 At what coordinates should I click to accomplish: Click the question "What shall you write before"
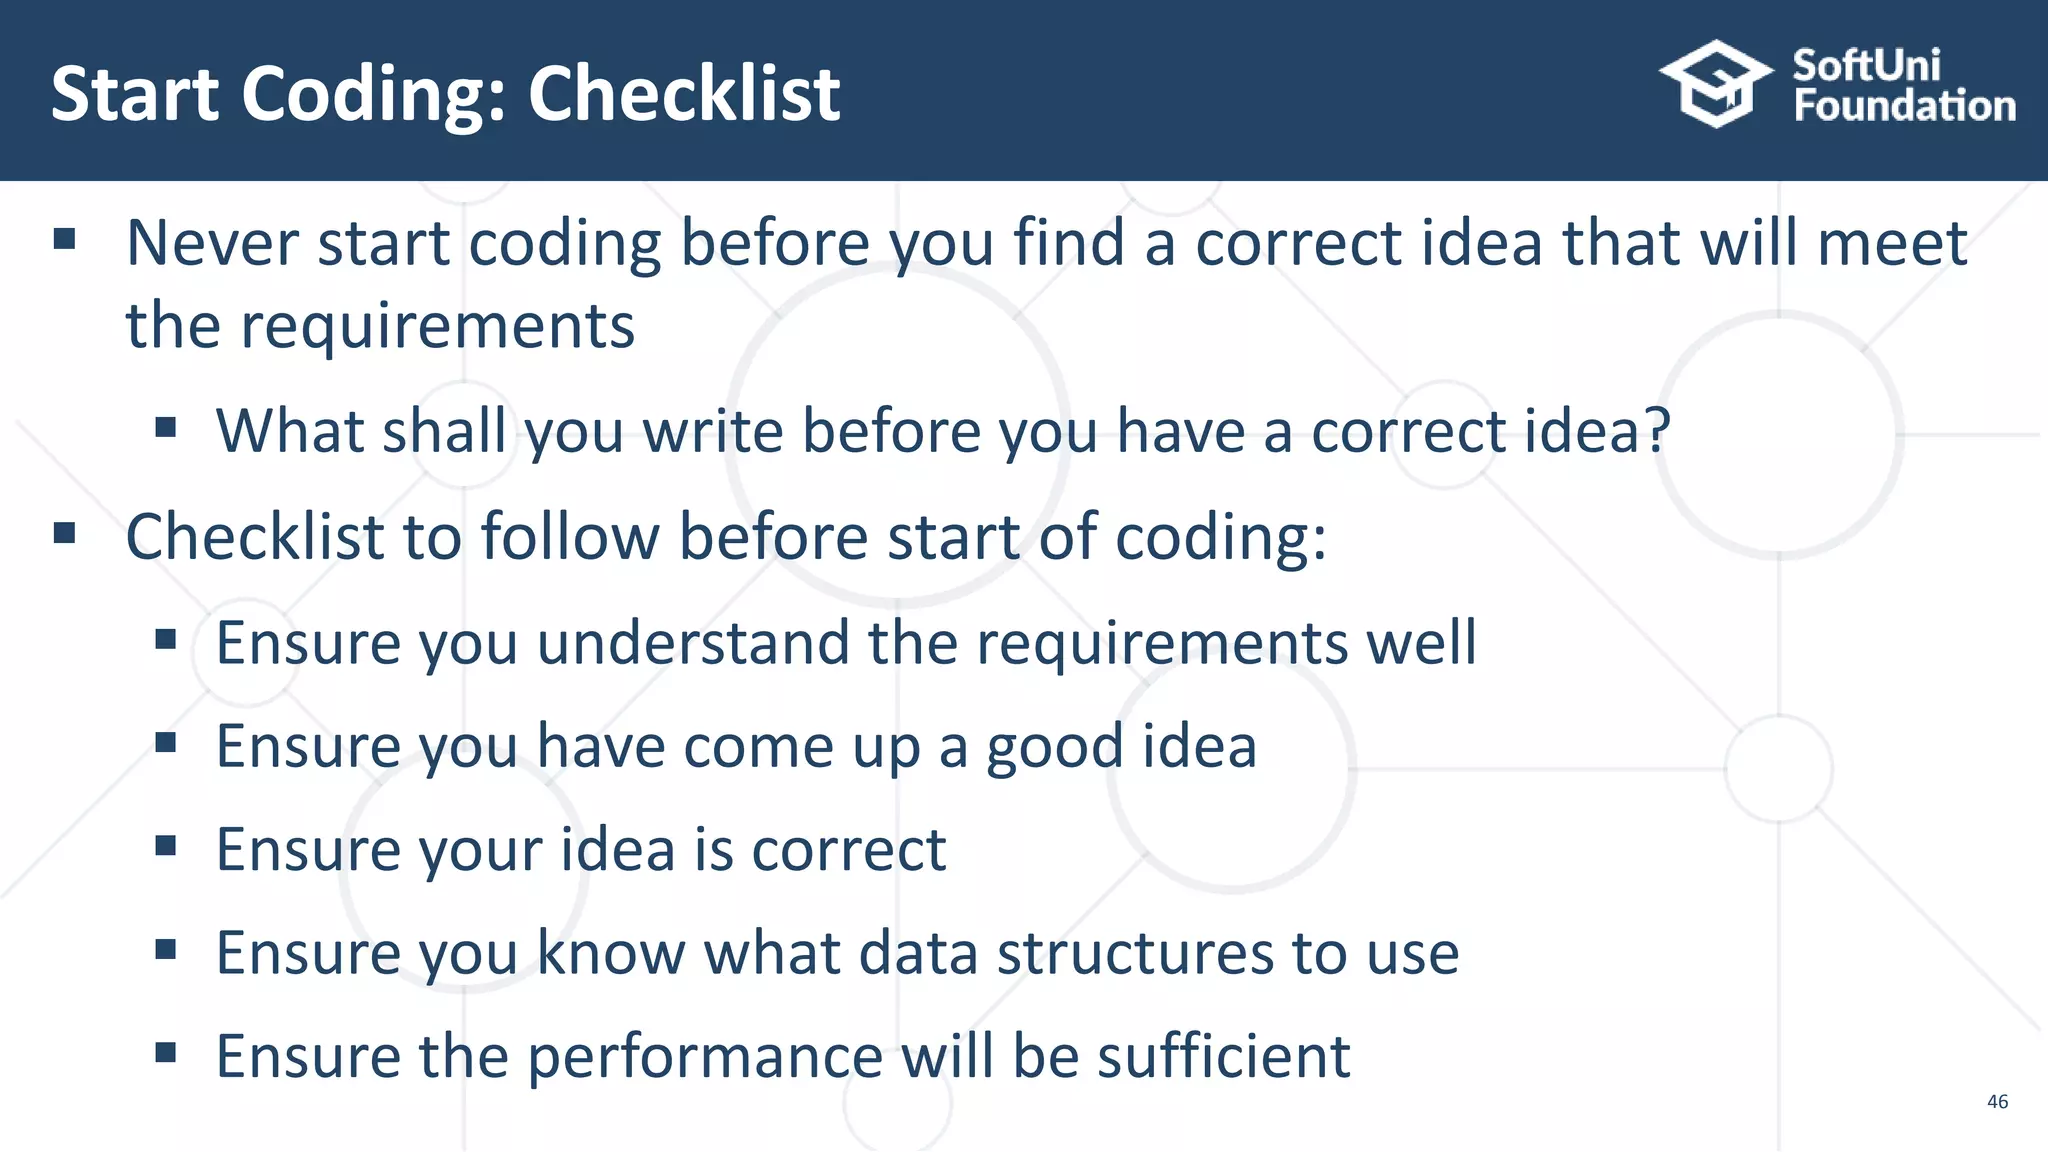click(x=943, y=431)
